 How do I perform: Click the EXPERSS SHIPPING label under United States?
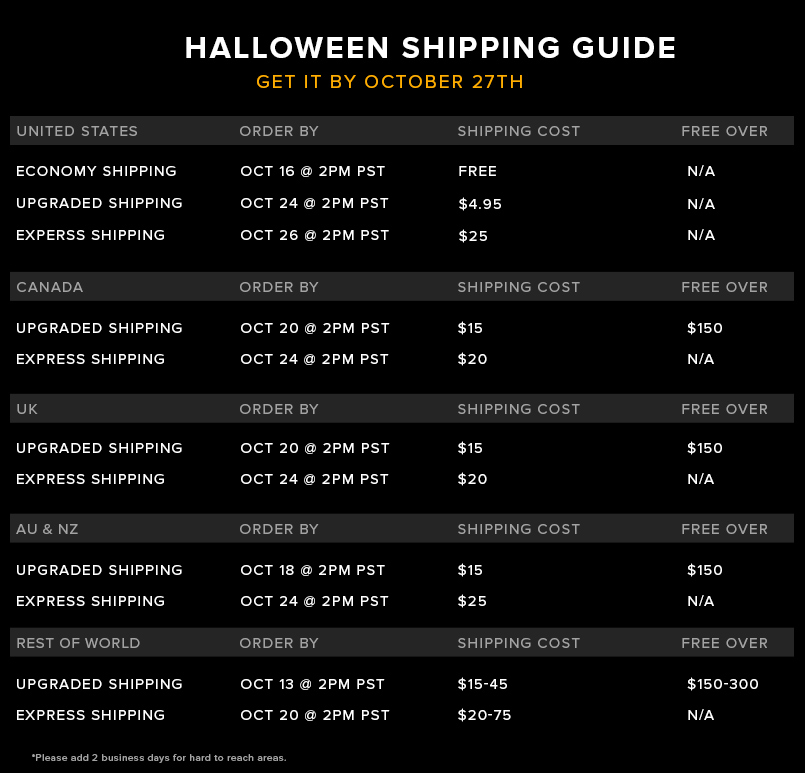(x=90, y=235)
